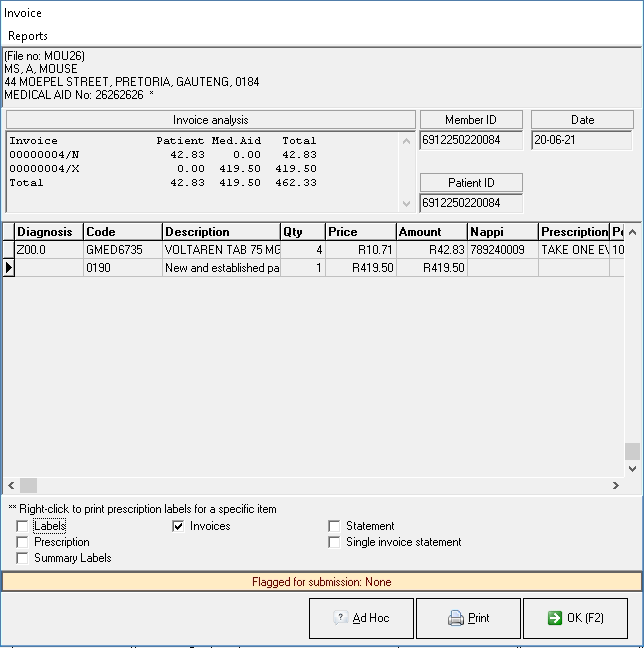Select the R419.50 price cell

360,268
